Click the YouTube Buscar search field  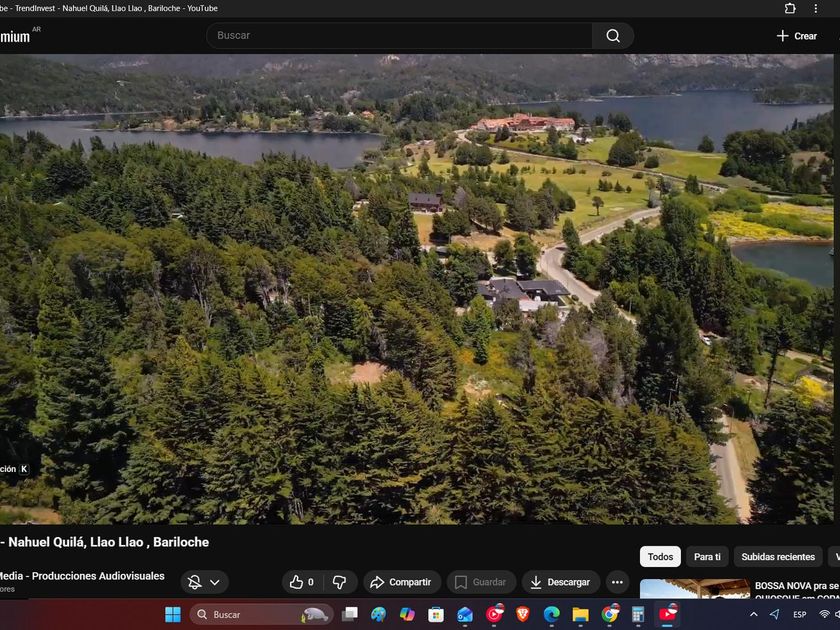(x=400, y=36)
